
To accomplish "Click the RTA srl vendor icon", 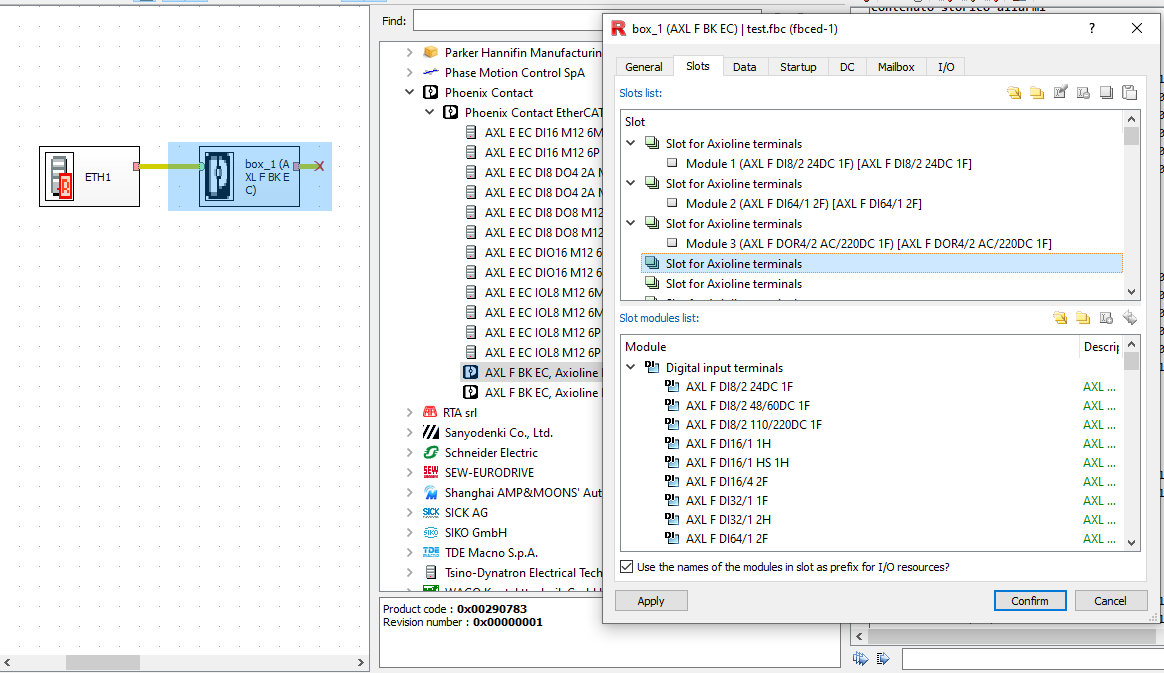I will click(430, 413).
